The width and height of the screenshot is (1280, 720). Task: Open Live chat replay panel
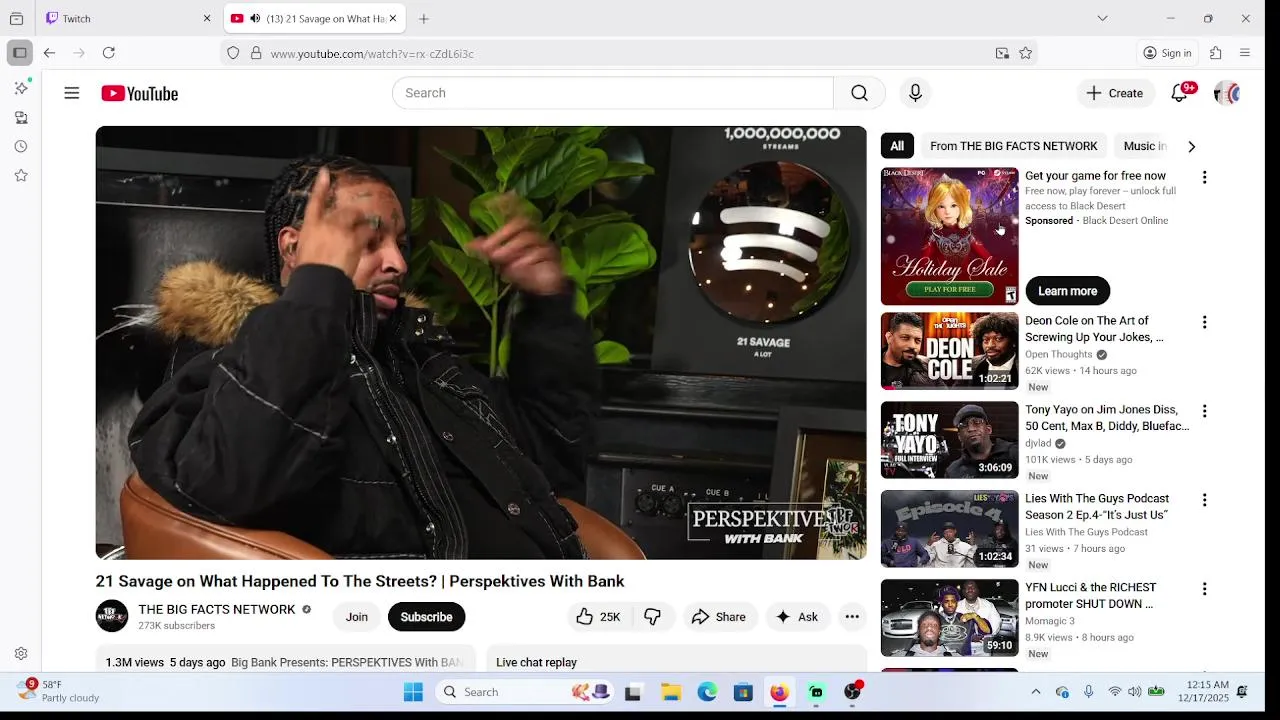coord(676,660)
